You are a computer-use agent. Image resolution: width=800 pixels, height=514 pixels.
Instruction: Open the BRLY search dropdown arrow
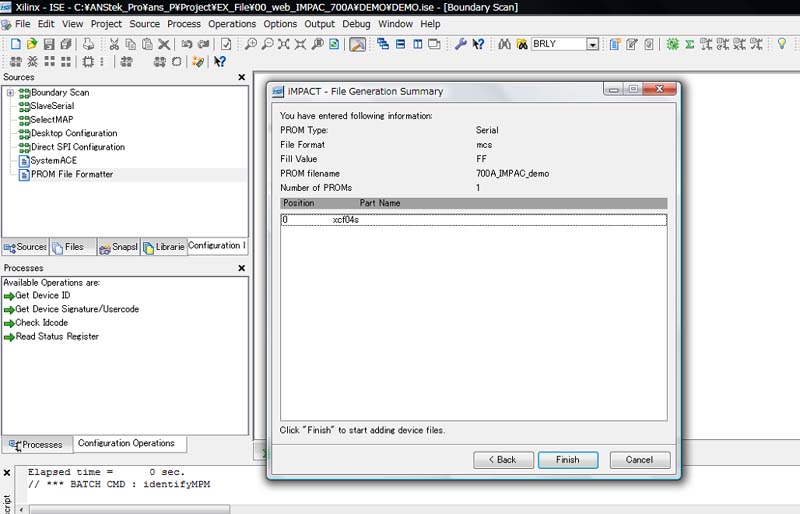click(592, 44)
